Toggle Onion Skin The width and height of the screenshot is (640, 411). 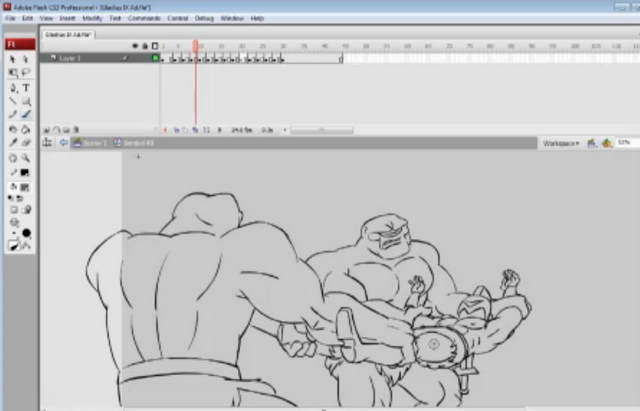tap(176, 130)
